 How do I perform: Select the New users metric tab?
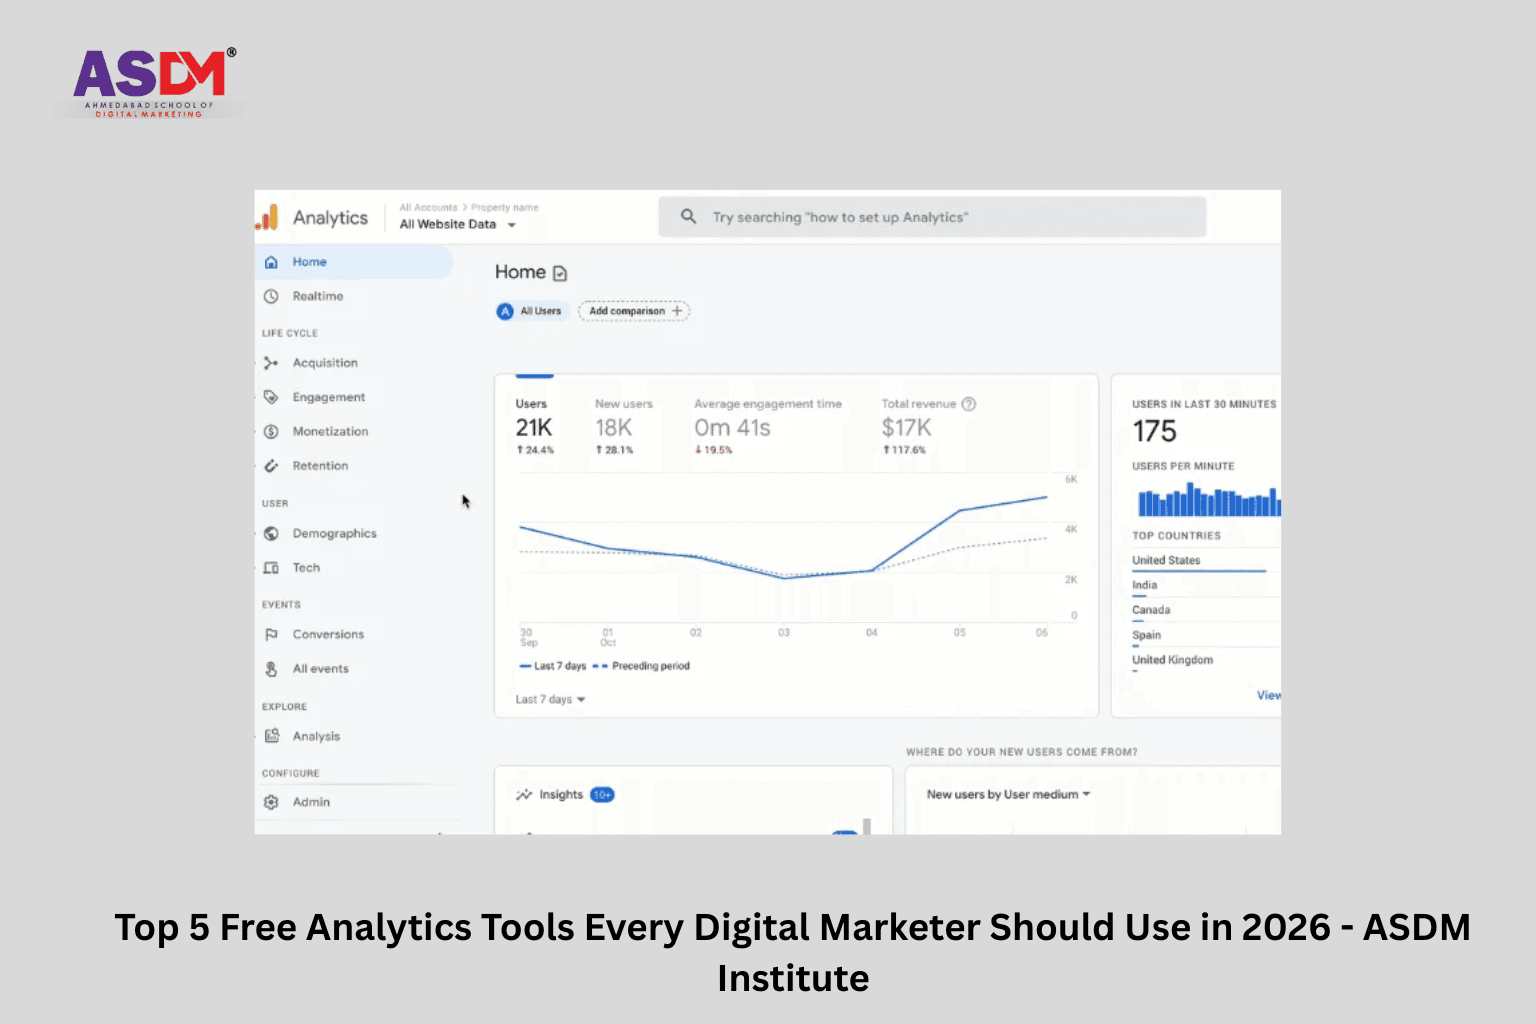[624, 425]
